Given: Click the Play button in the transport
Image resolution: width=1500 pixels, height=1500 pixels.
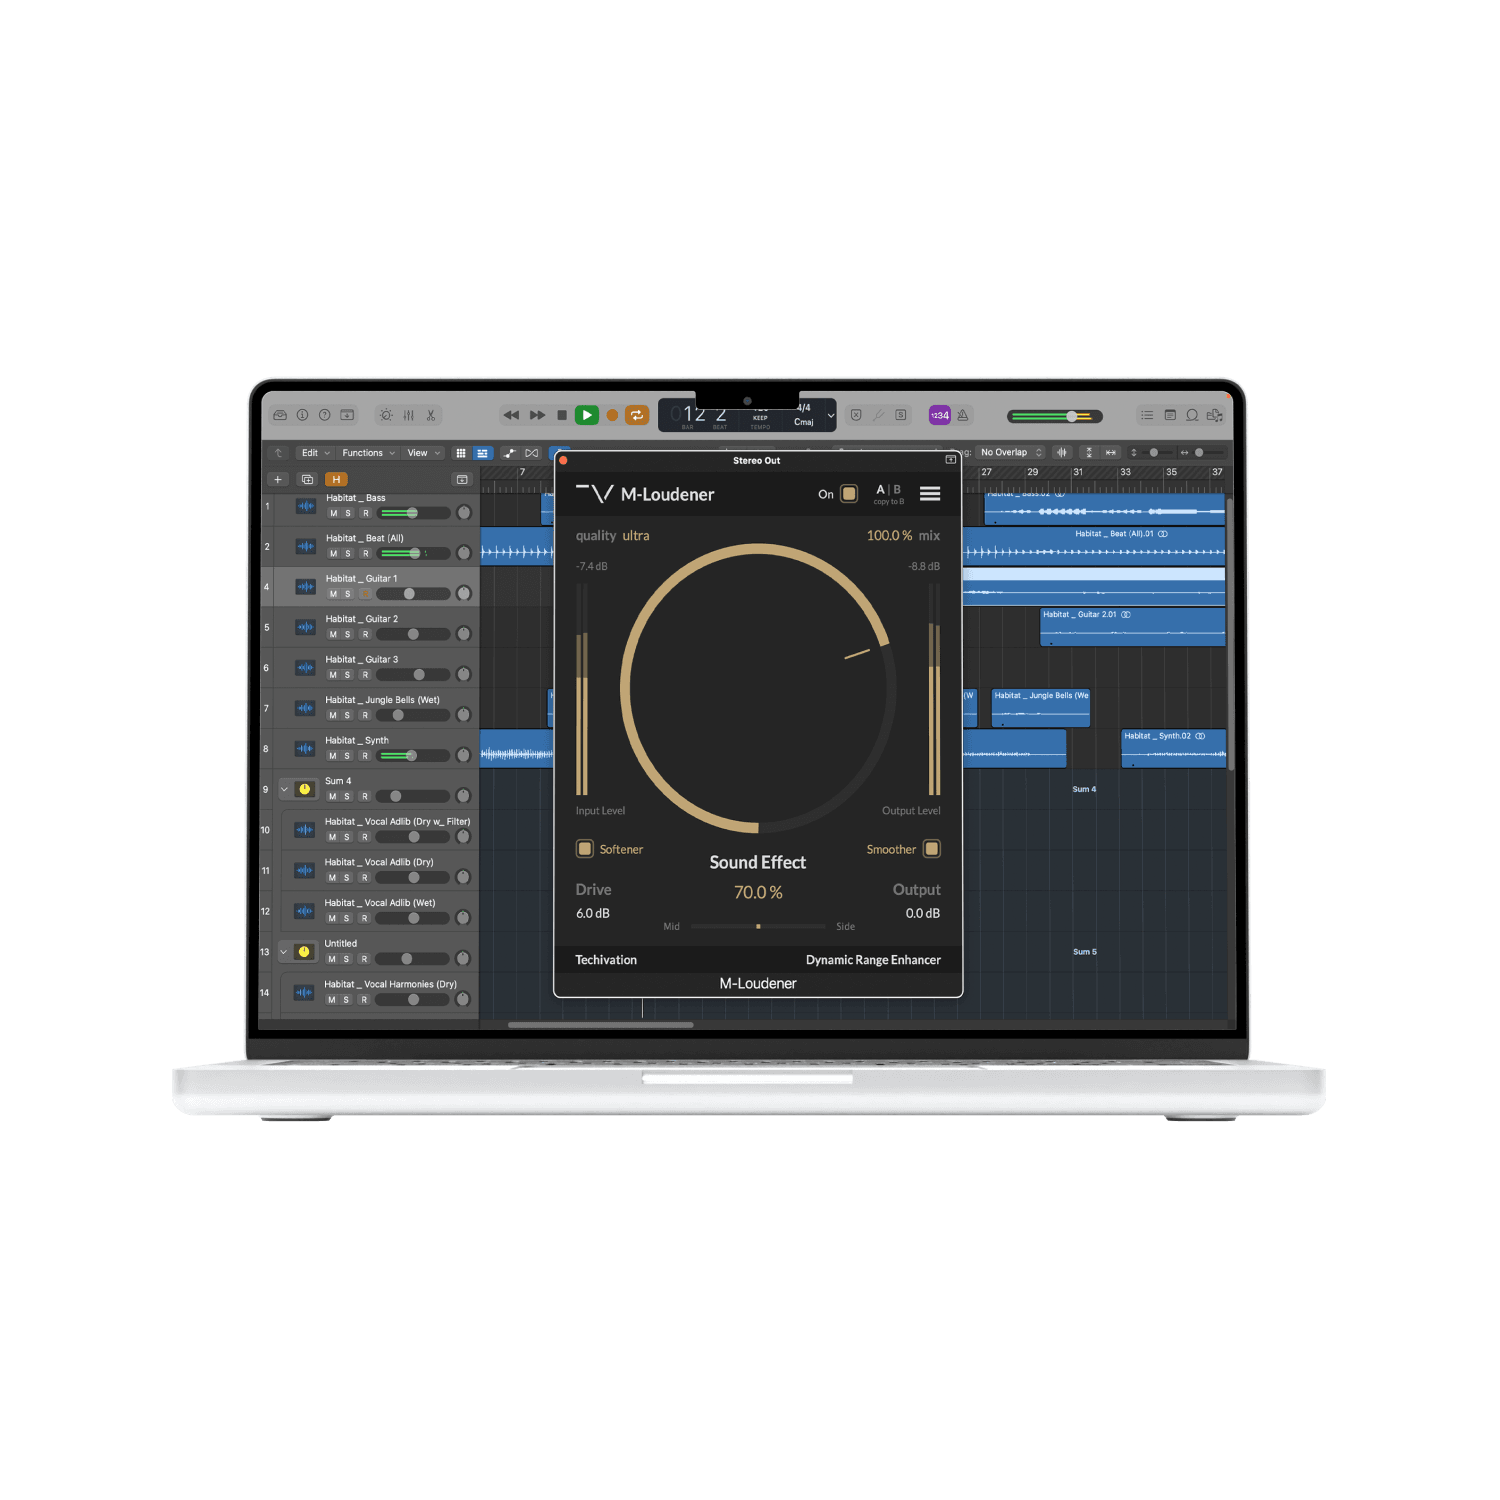Looking at the screenshot, I should (587, 415).
